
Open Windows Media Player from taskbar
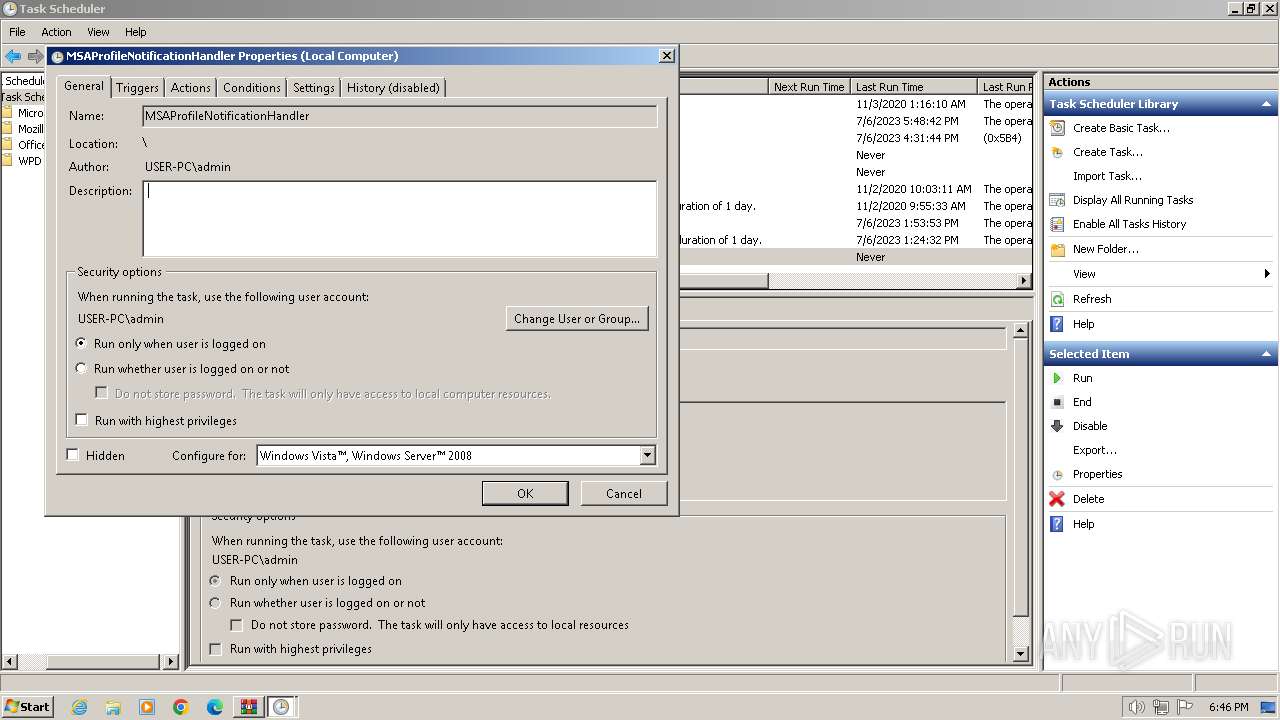[x=147, y=707]
